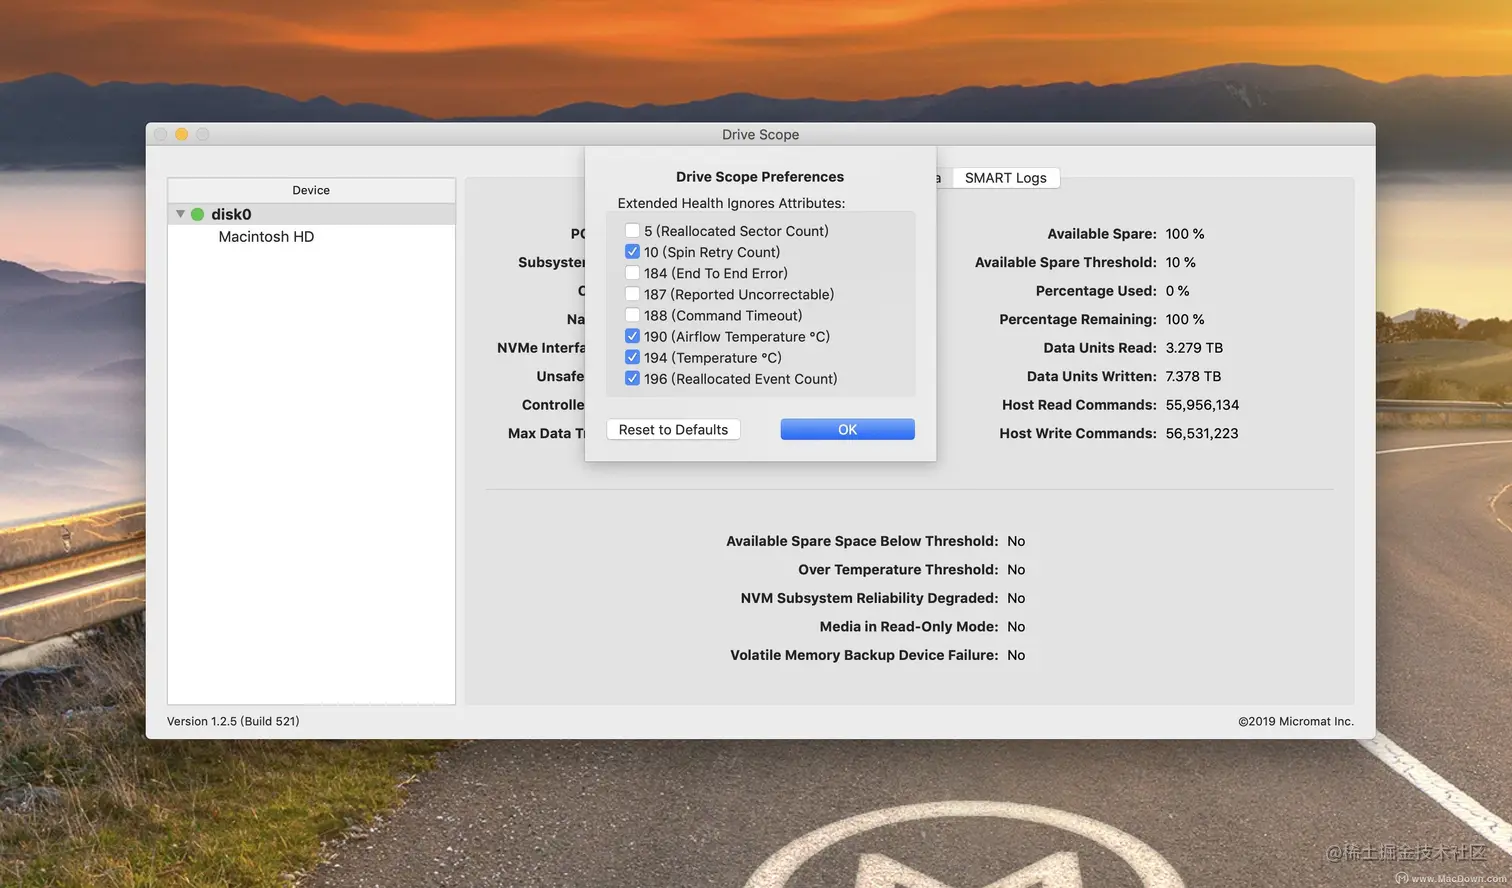This screenshot has height=888, width=1512.
Task: Click the Media in Read-Only Mode label
Action: click(x=909, y=627)
